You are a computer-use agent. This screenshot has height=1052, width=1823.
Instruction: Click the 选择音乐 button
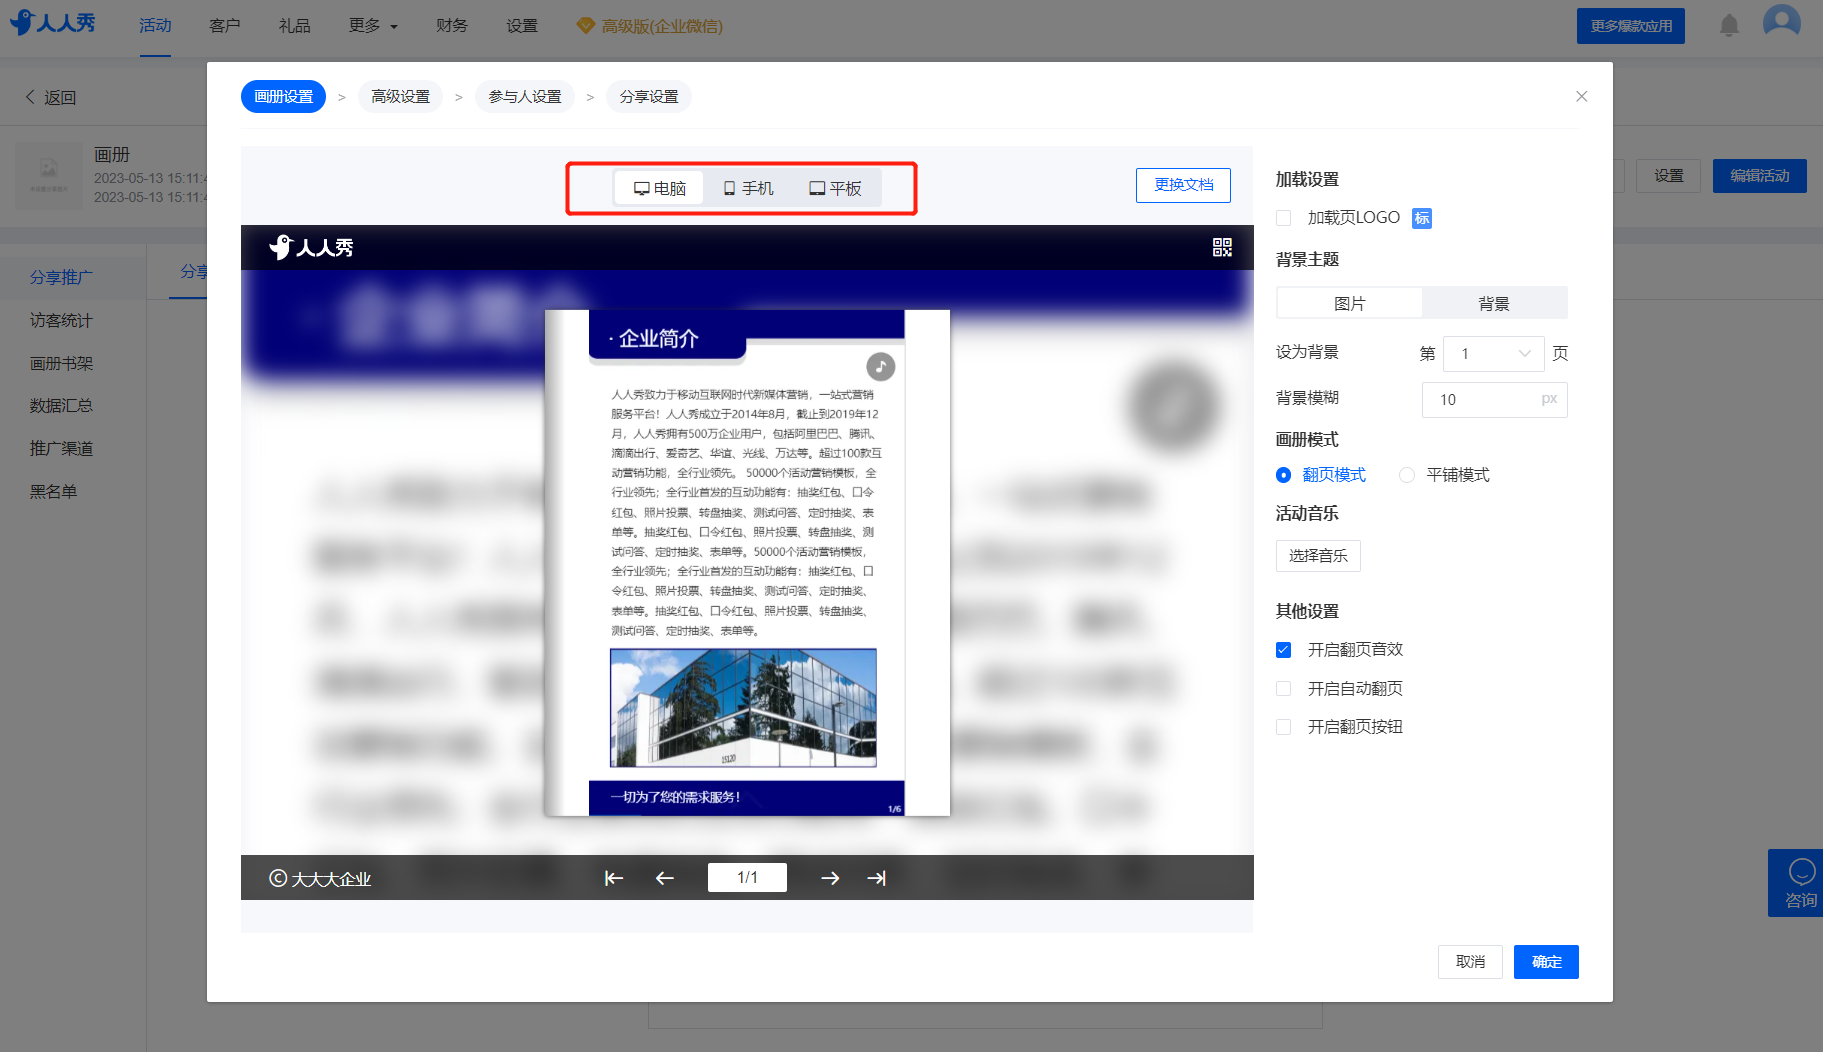tap(1318, 556)
